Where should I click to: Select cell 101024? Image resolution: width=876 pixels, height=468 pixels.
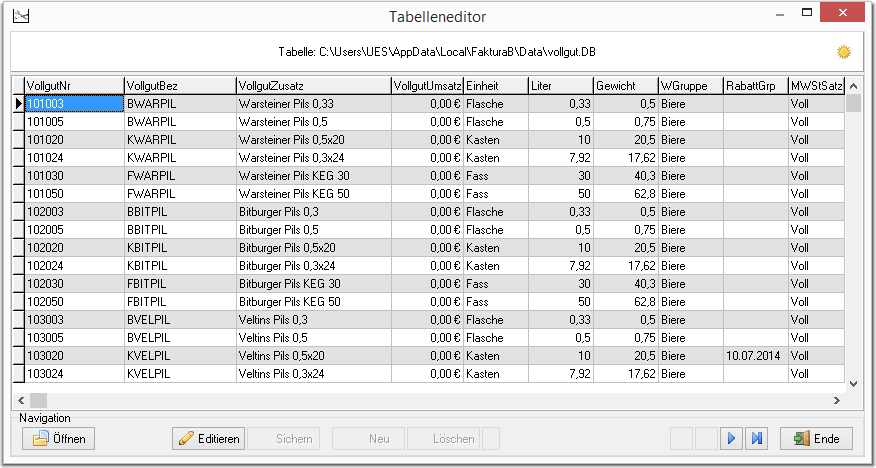[75, 158]
